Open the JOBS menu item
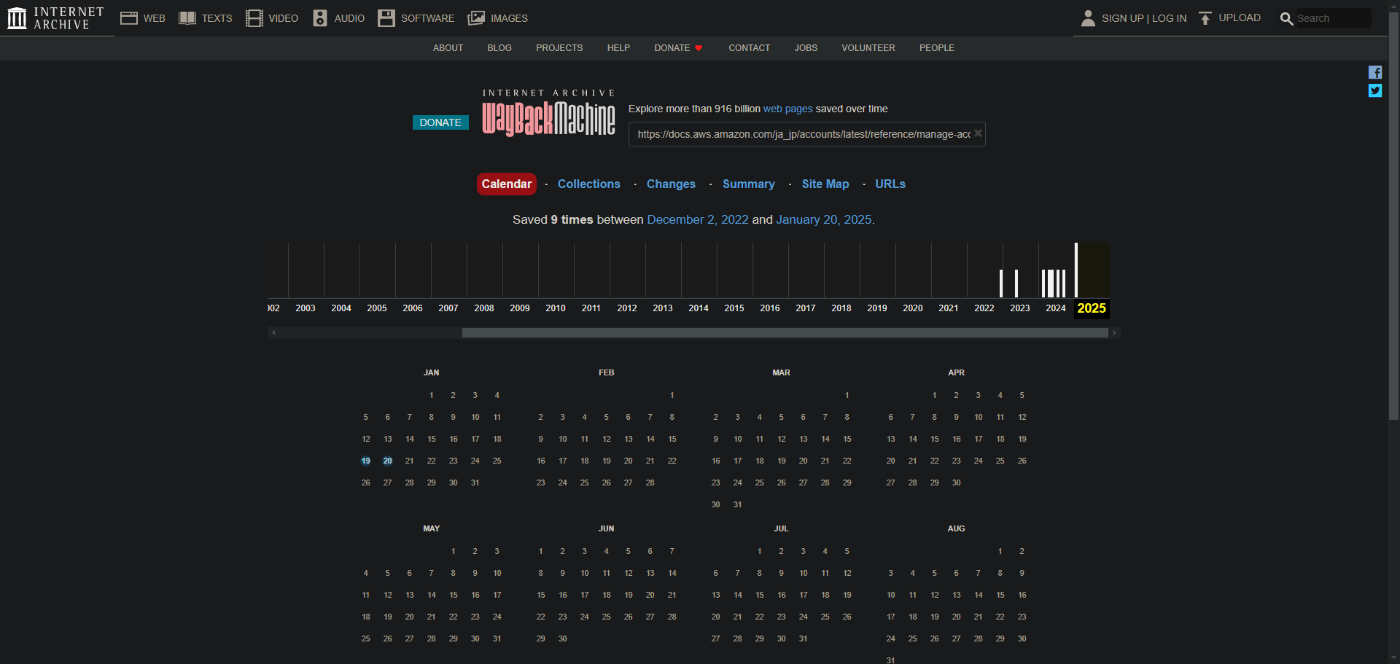 [x=806, y=48]
